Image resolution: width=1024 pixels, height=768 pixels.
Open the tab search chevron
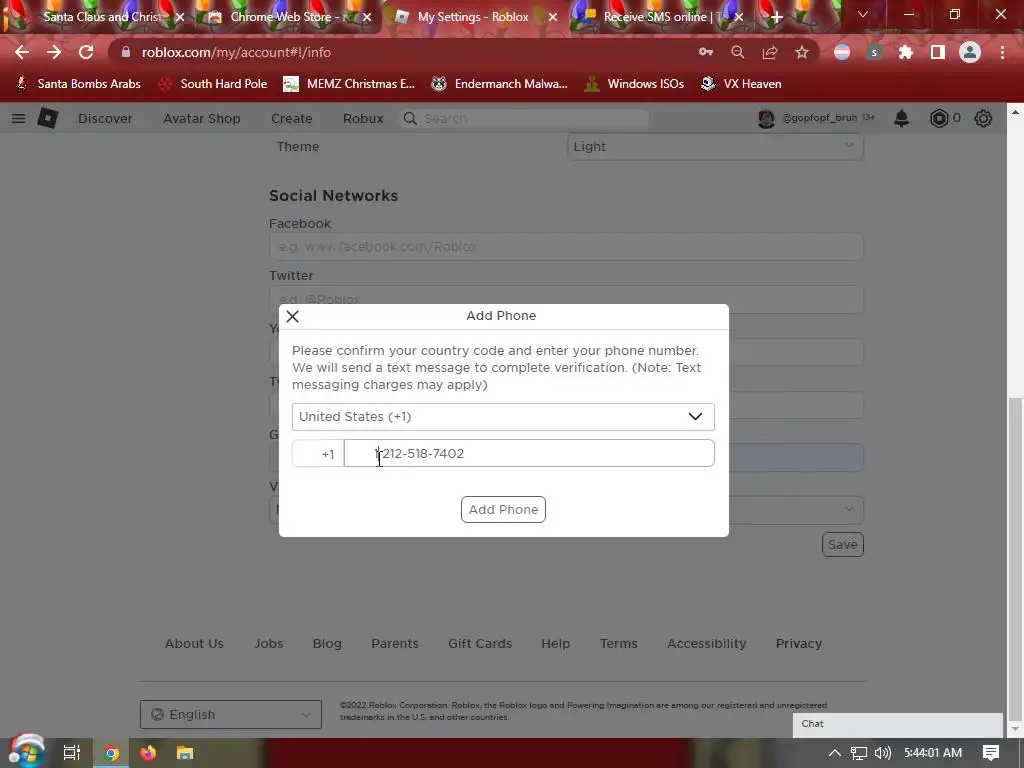[863, 14]
